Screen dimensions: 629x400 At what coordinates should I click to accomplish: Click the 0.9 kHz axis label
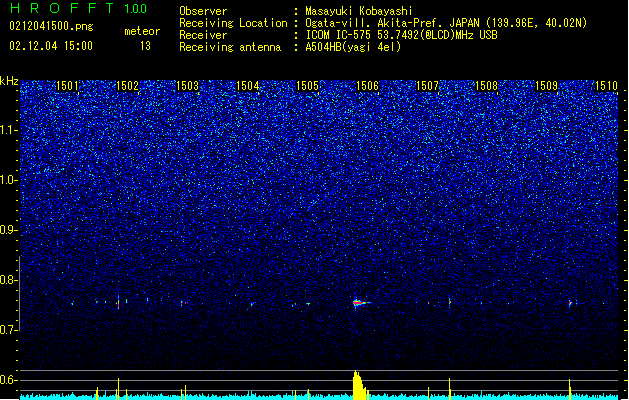point(9,230)
